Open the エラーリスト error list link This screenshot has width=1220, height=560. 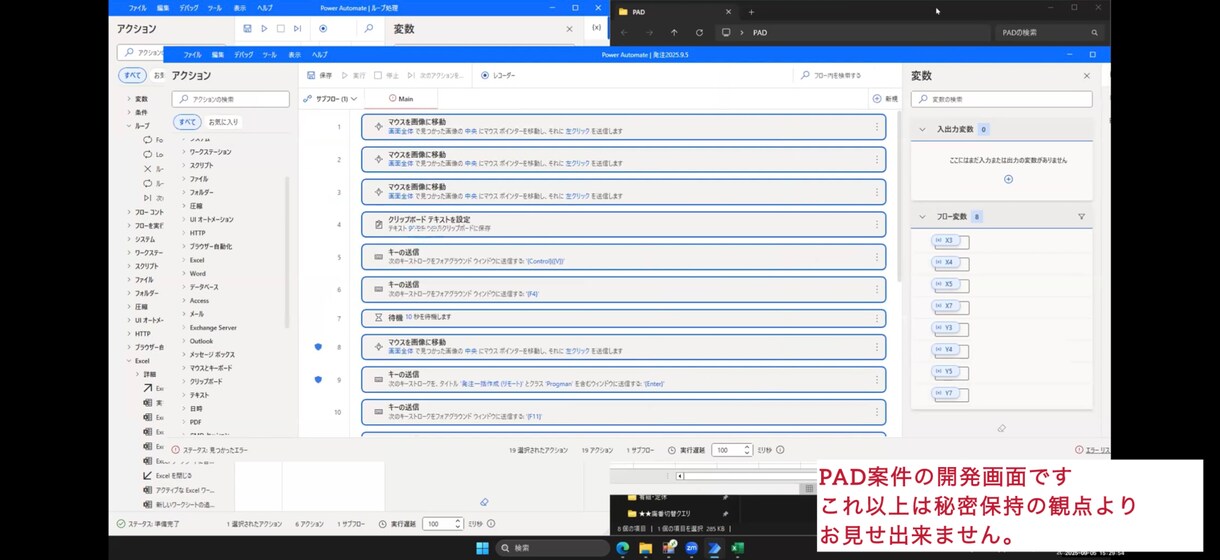pyautogui.click(x=1092, y=450)
